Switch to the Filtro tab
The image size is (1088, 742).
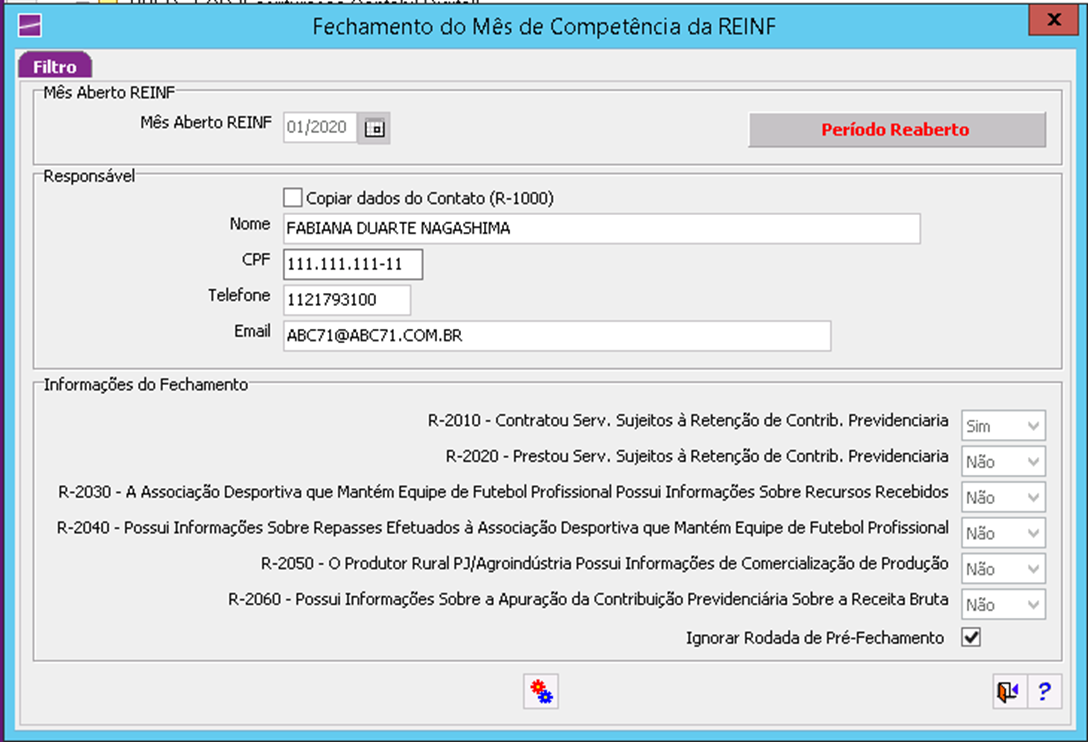(54, 66)
